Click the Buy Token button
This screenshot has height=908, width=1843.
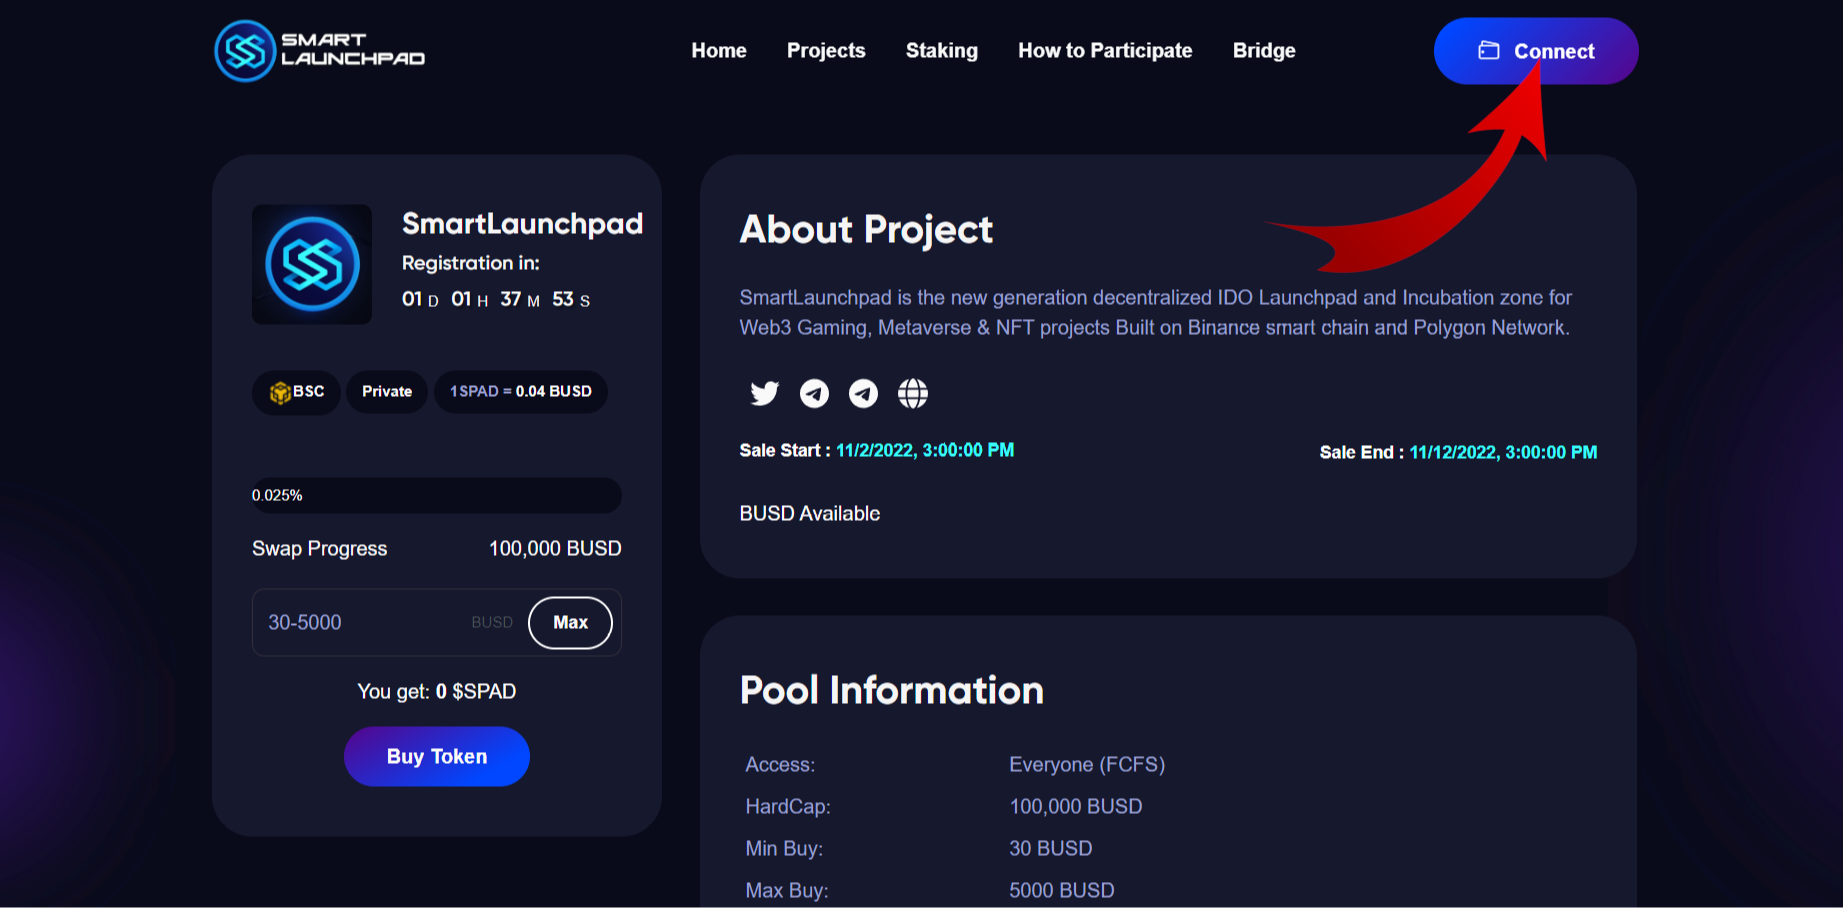[x=437, y=756]
